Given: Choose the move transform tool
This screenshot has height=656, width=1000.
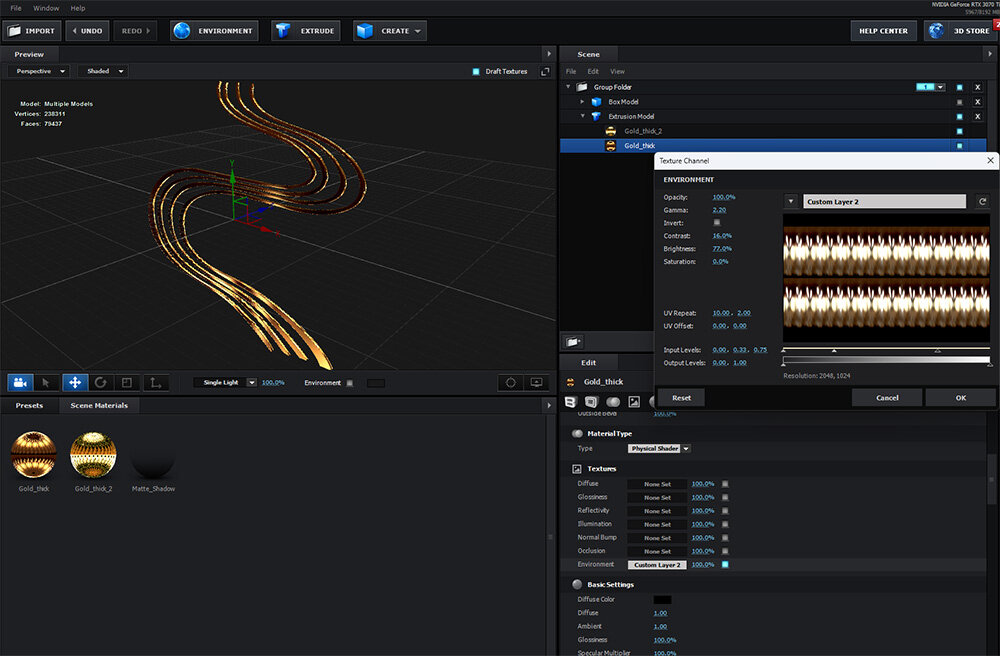Looking at the screenshot, I should [74, 382].
